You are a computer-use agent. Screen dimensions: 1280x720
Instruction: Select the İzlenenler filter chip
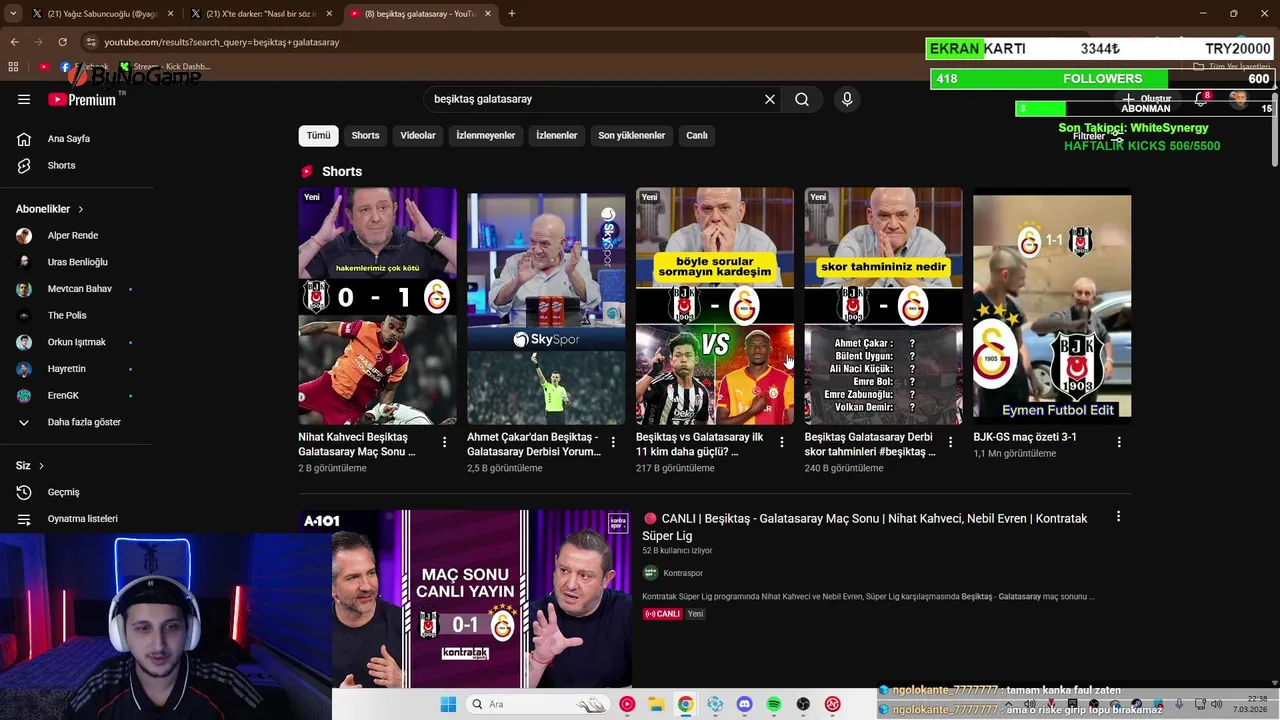[557, 135]
